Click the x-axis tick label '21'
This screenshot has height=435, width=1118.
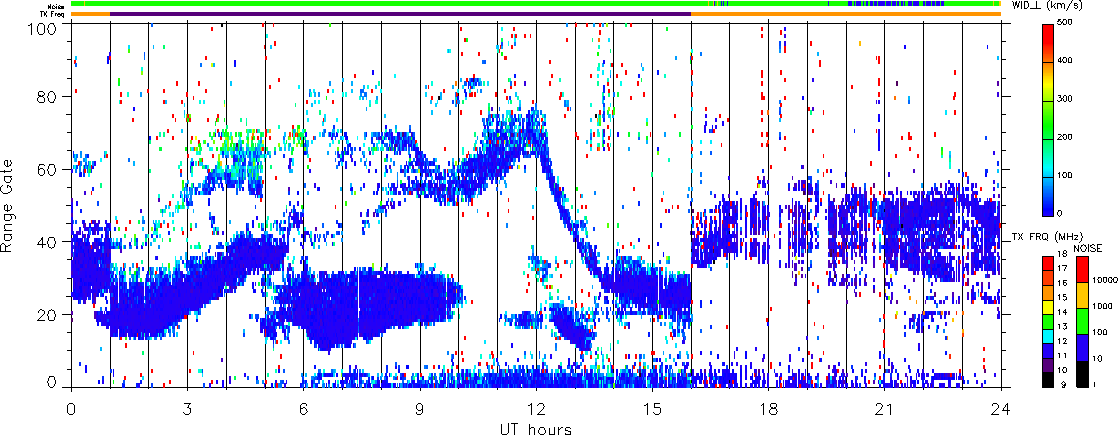[x=885, y=409]
